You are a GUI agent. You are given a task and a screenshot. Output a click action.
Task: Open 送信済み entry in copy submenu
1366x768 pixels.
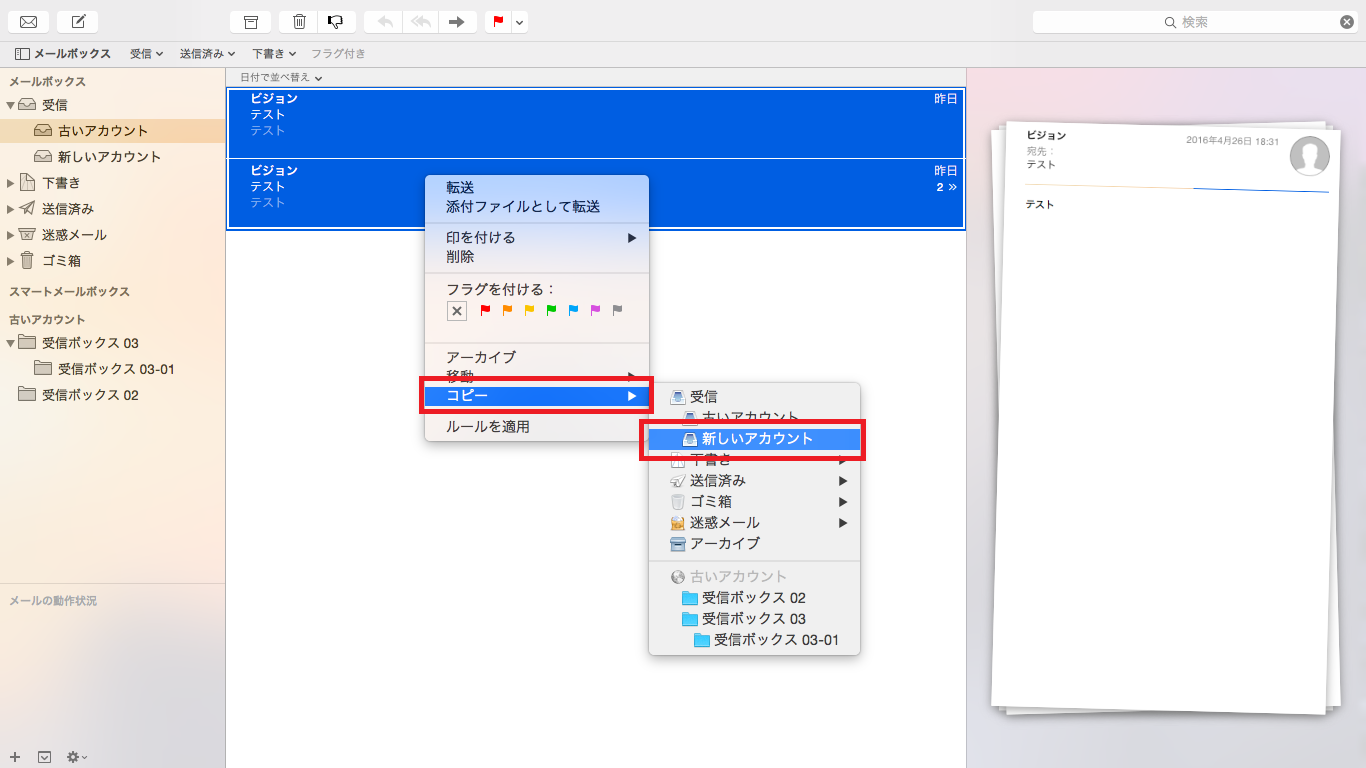coord(754,481)
